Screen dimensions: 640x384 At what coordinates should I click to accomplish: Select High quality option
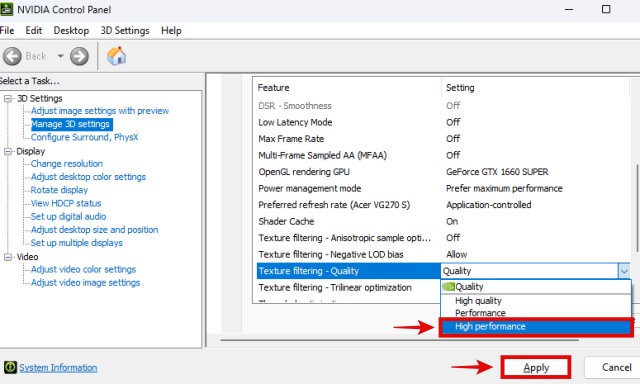click(x=536, y=301)
